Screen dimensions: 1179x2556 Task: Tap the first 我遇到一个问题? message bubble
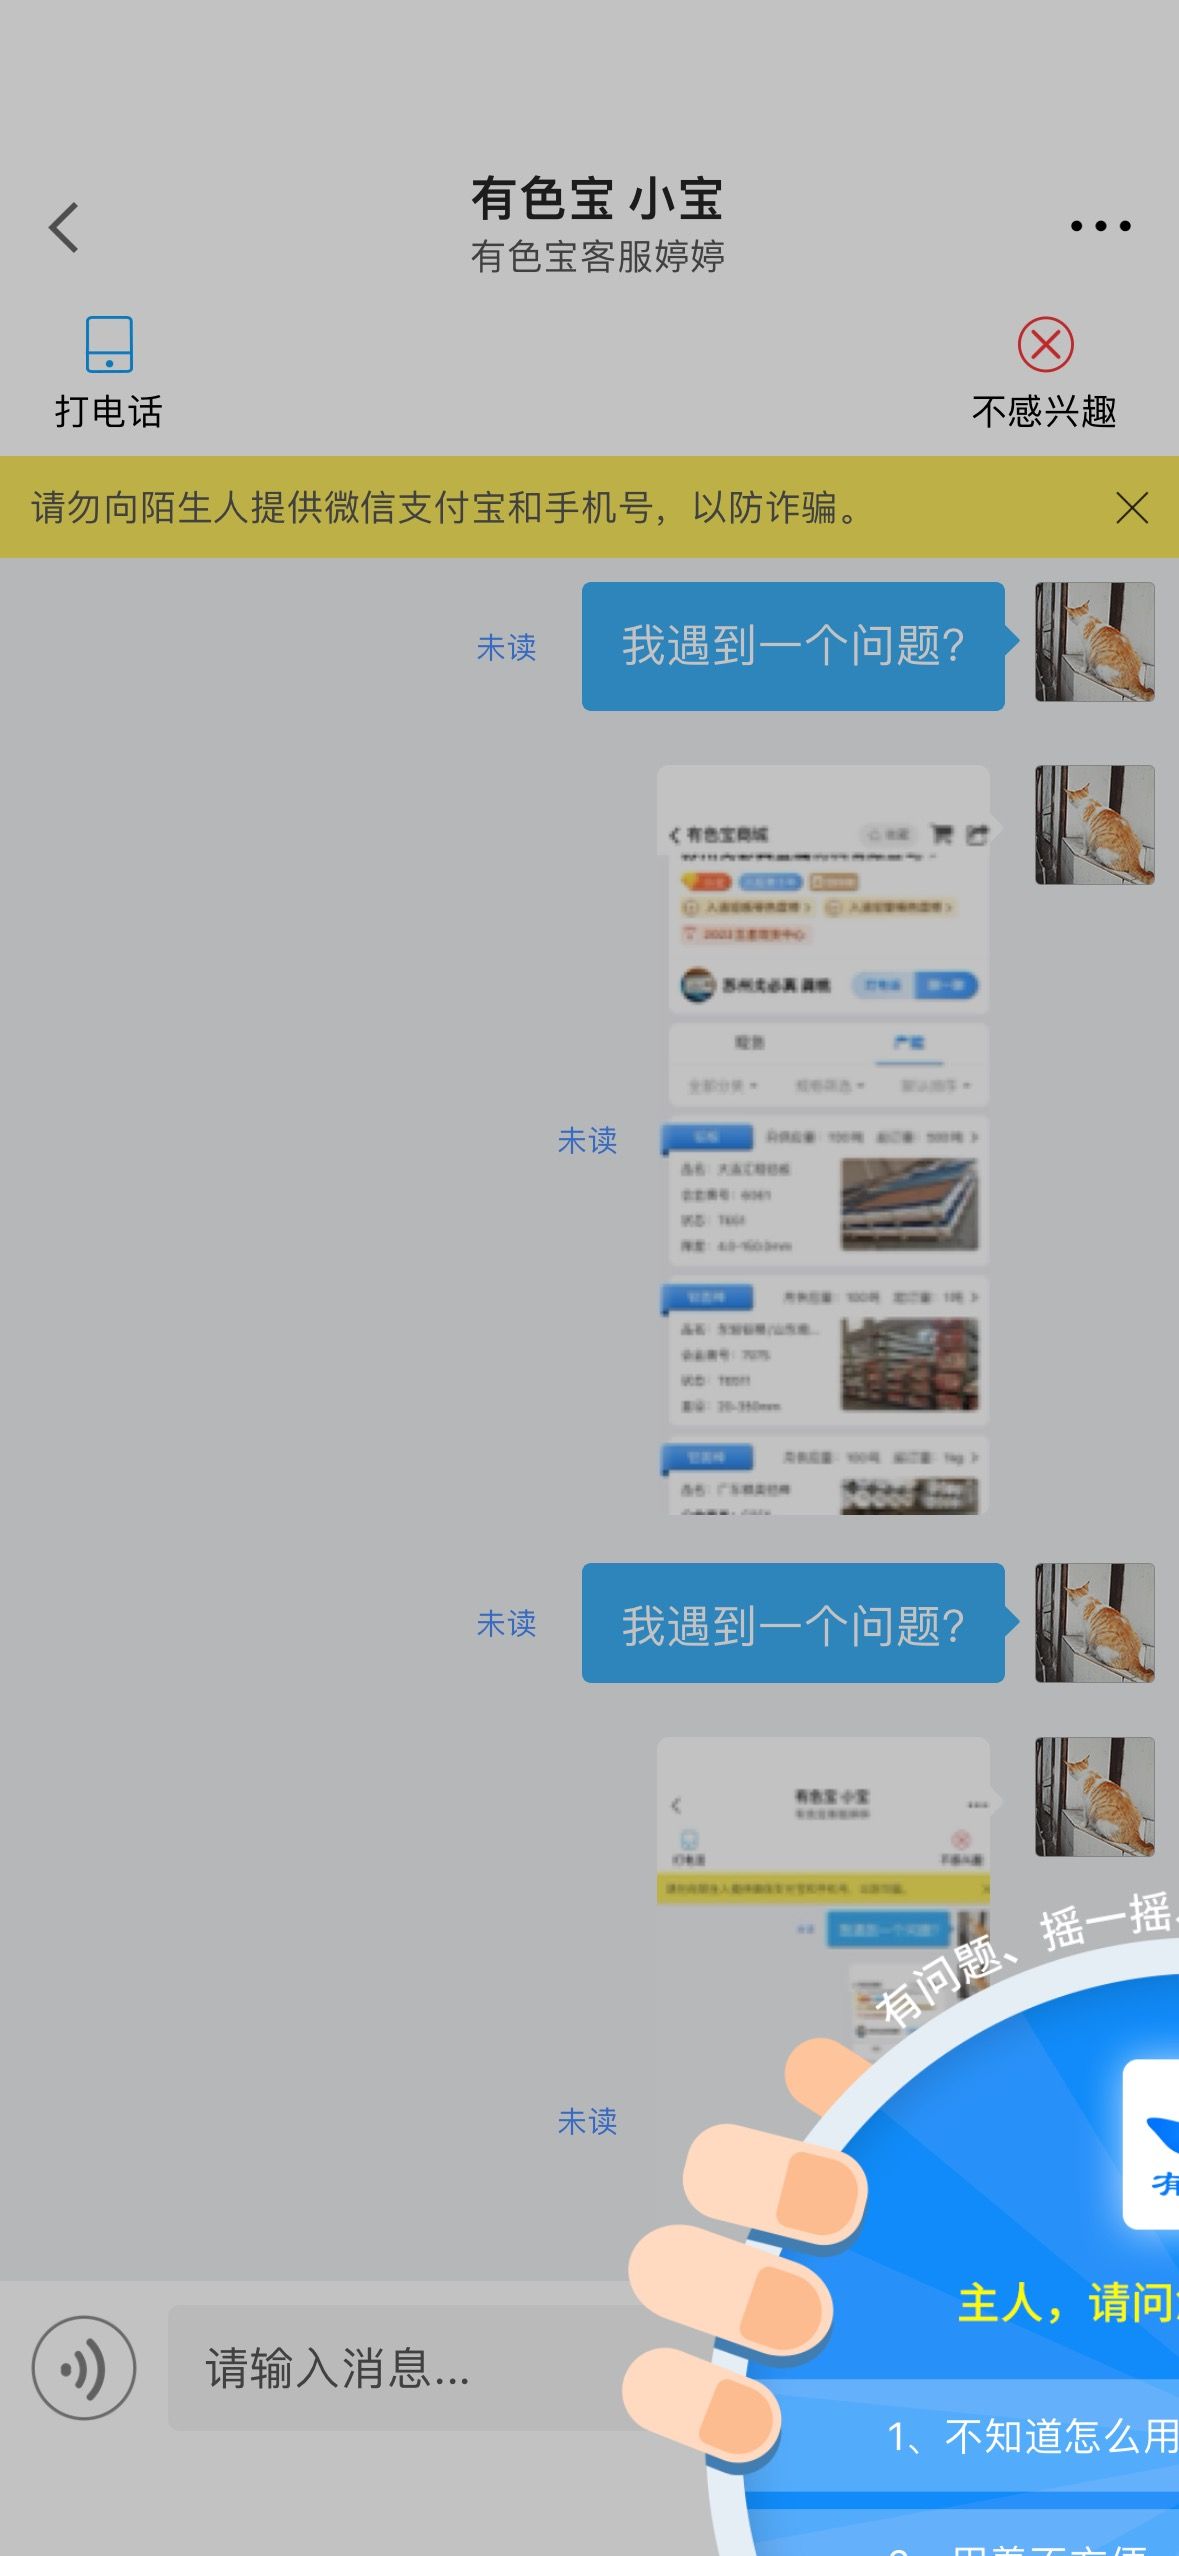(793, 646)
